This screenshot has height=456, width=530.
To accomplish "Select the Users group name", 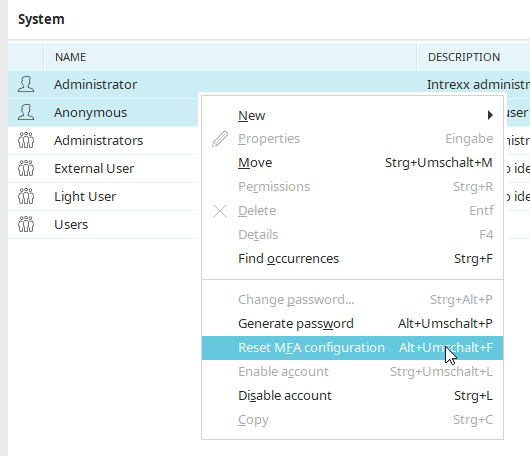I will pos(71,225).
